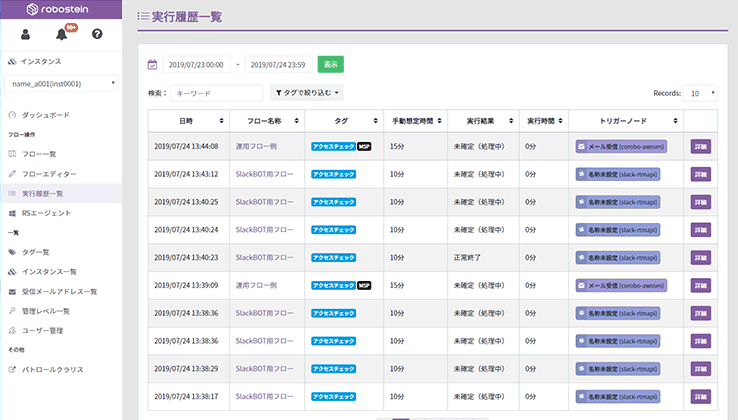Open SlackBOT用フロー link in 13:38:17 row
The width and height of the screenshot is (738, 420).
pyautogui.click(x=264, y=396)
